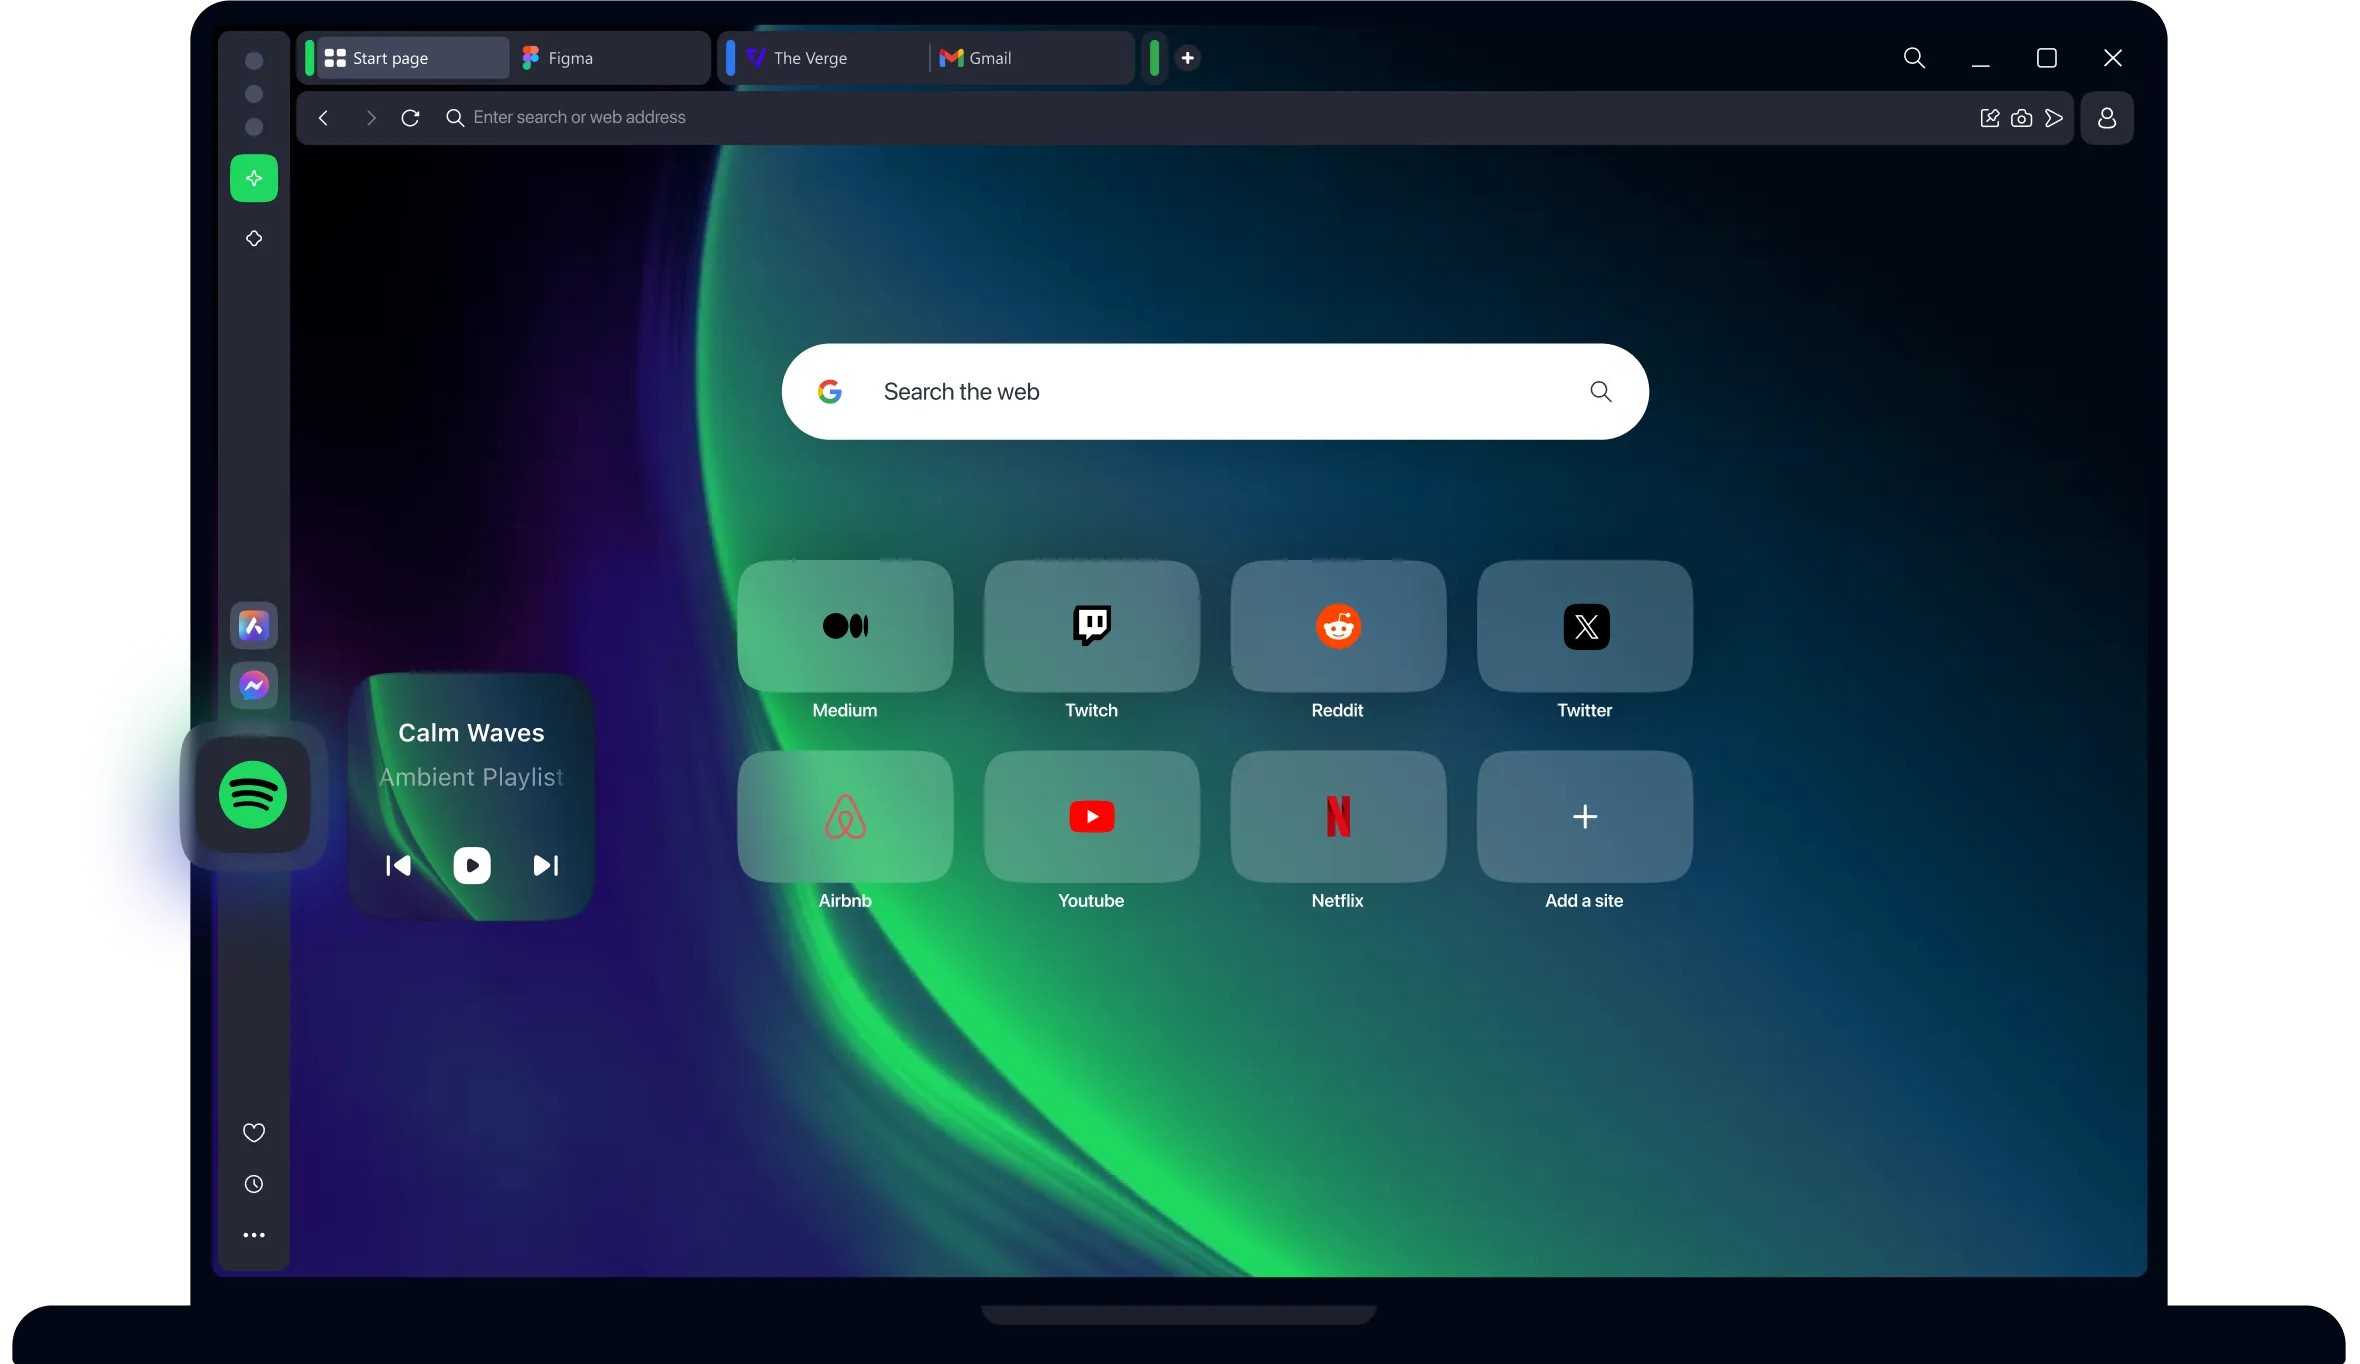Open the three-dot sidebar more menu

click(x=254, y=1235)
